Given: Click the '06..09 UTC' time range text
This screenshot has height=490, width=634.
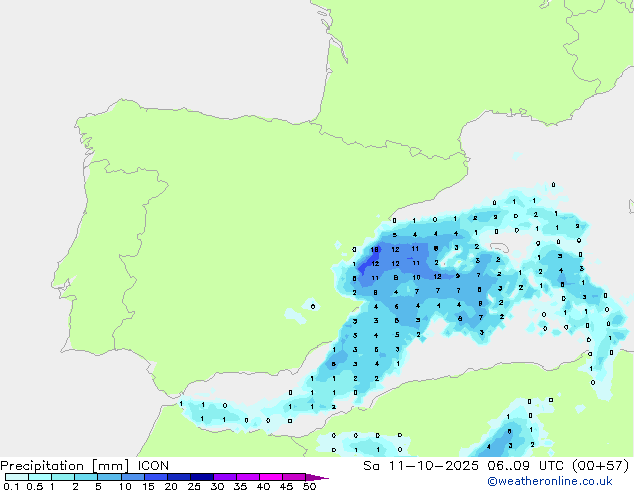Looking at the screenshot, I should click(x=526, y=466).
